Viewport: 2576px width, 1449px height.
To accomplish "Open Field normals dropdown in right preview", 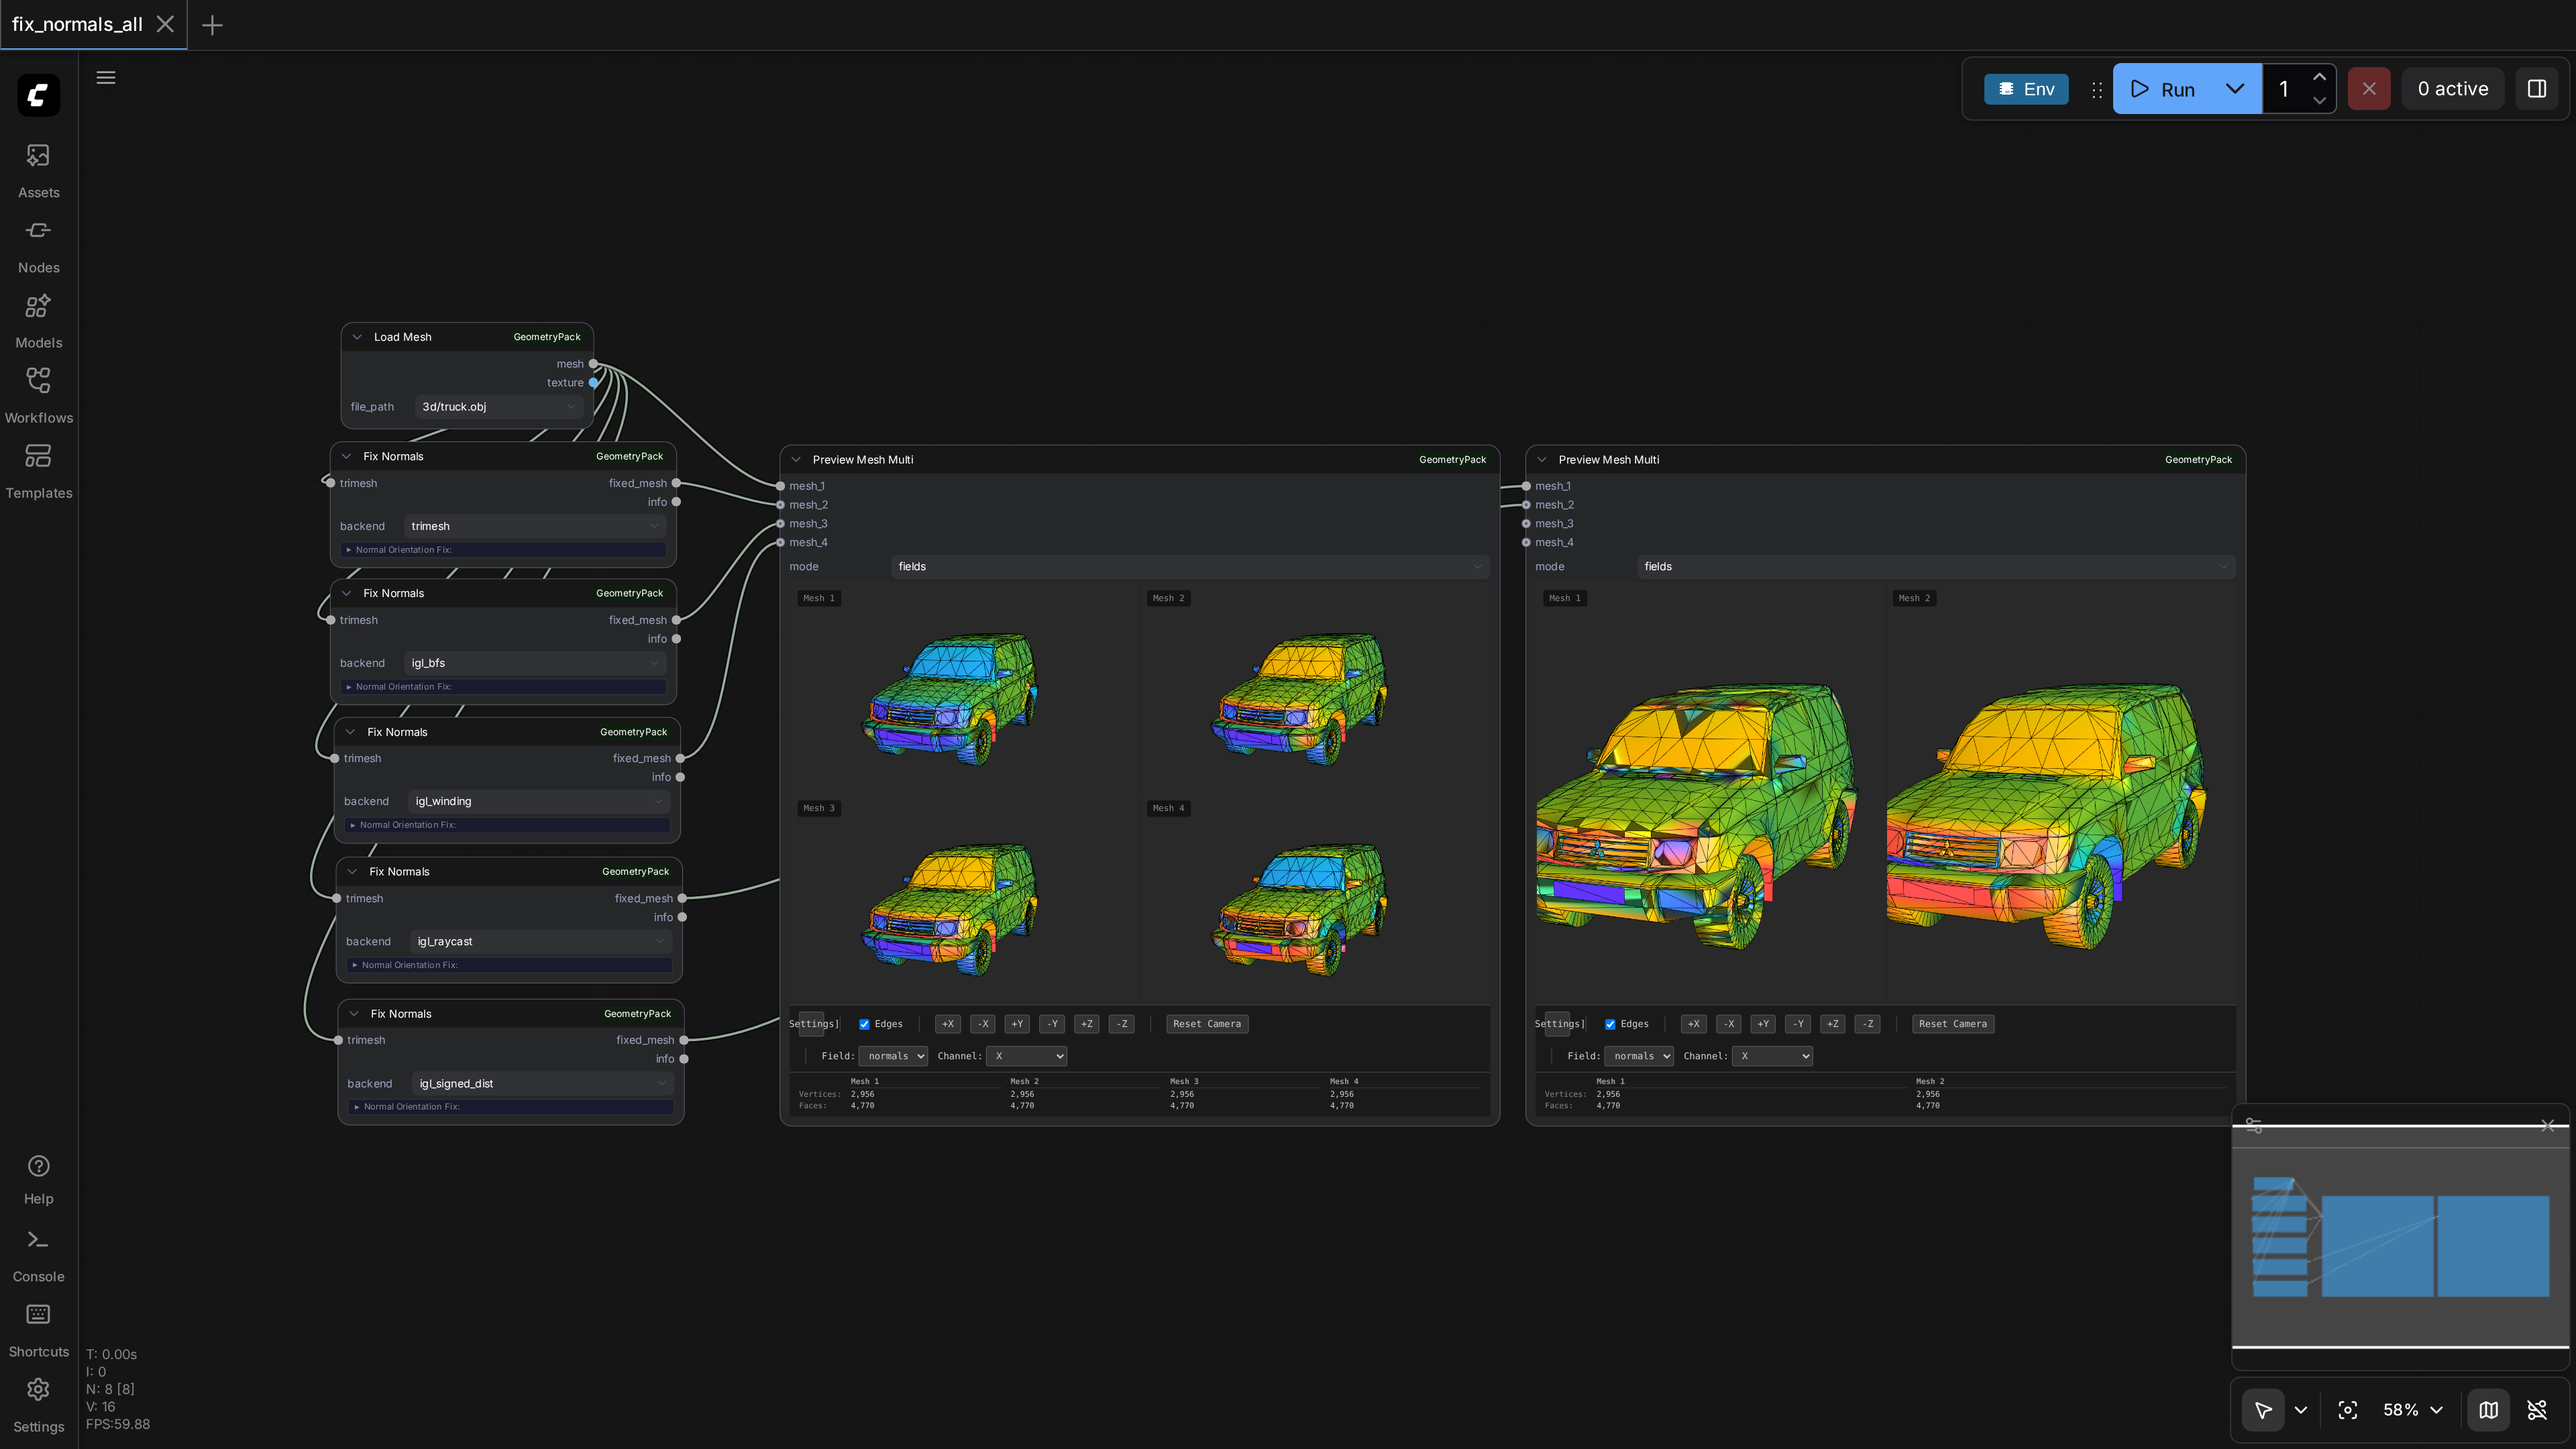I will [1639, 1056].
